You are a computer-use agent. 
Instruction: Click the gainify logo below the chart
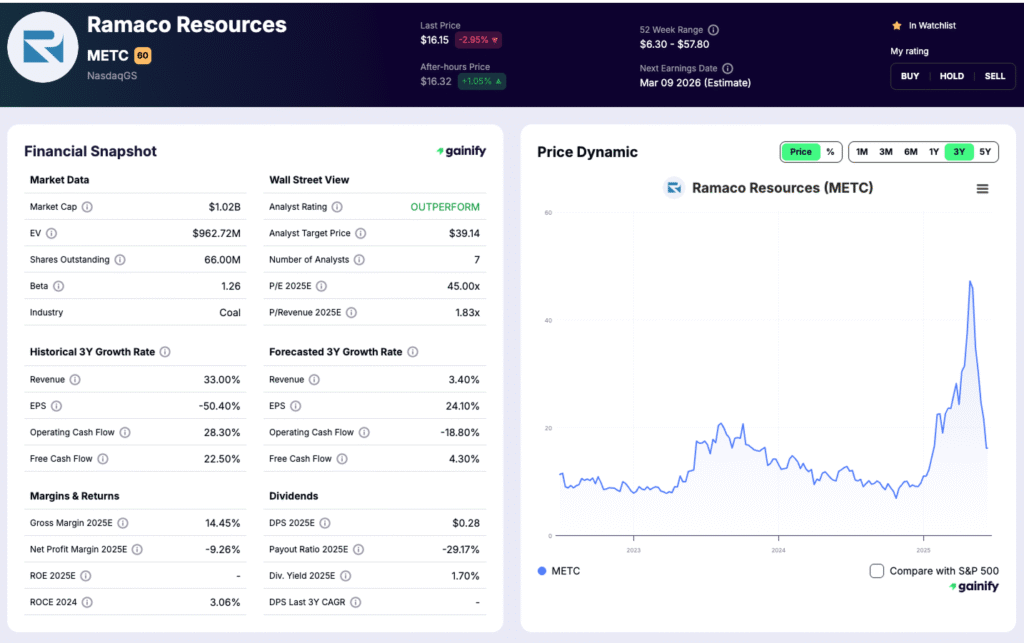tap(975, 587)
